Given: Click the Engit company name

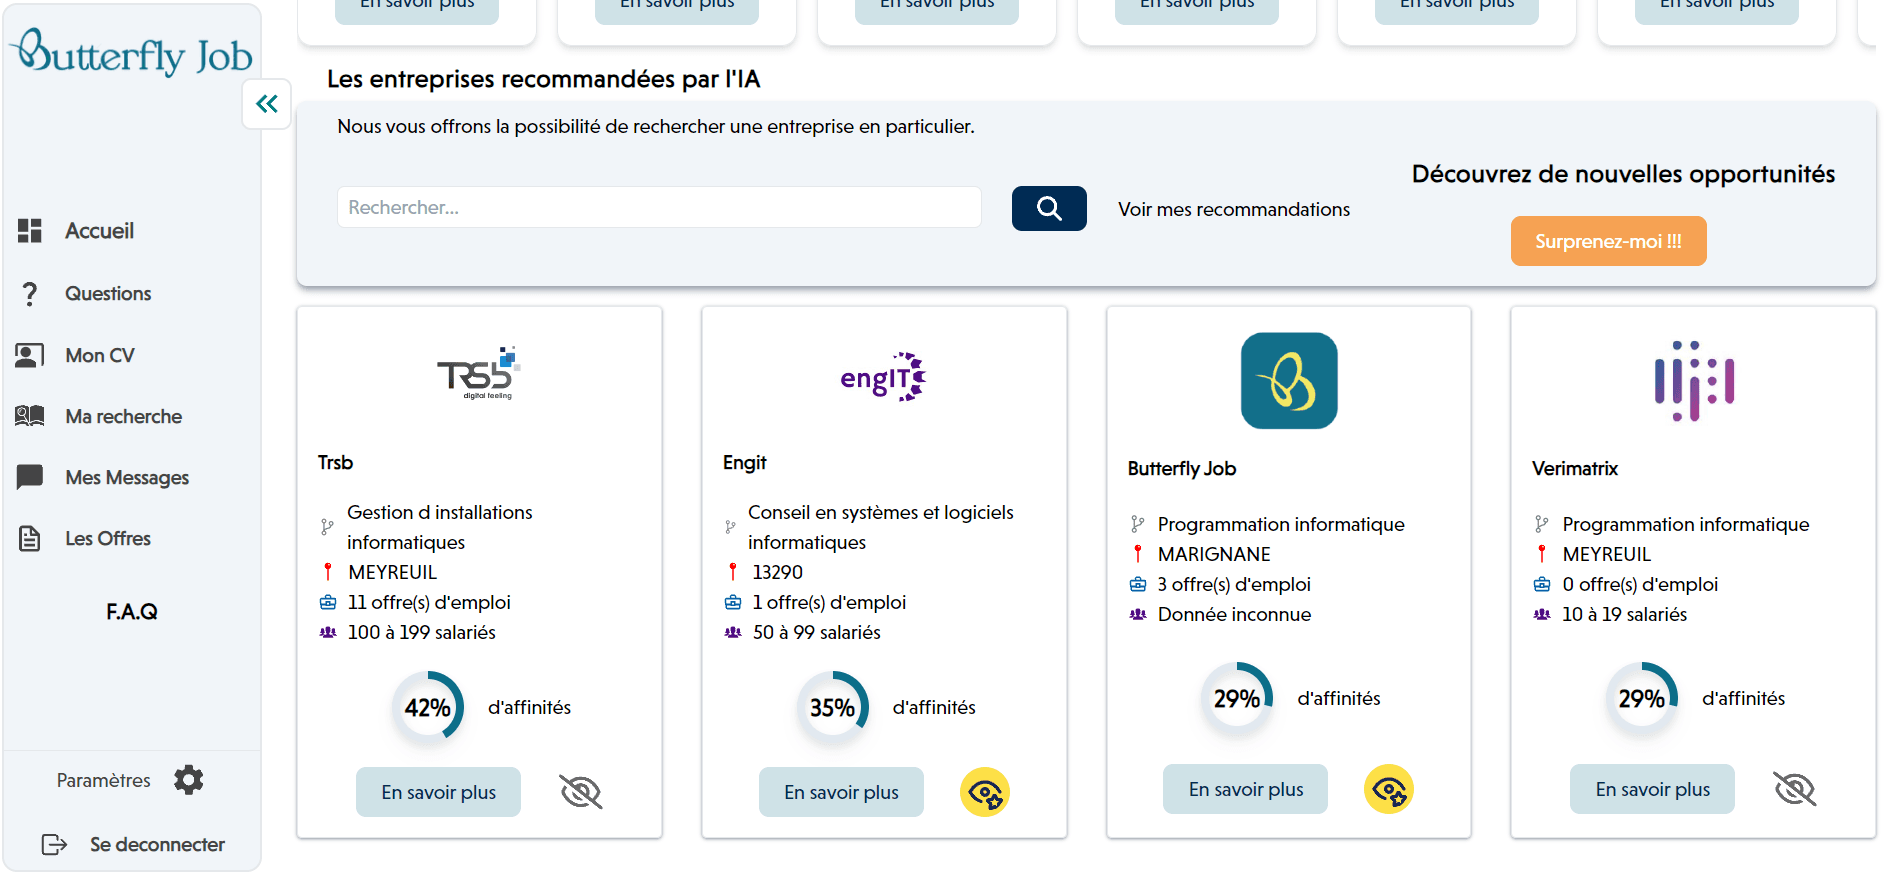Looking at the screenshot, I should coord(745,462).
